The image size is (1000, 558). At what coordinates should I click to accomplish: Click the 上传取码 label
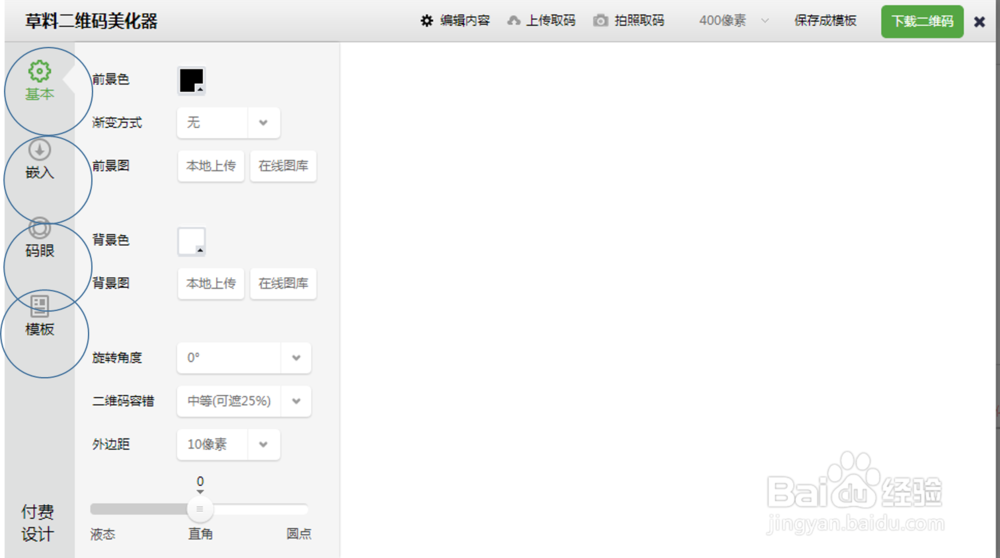tap(550, 20)
